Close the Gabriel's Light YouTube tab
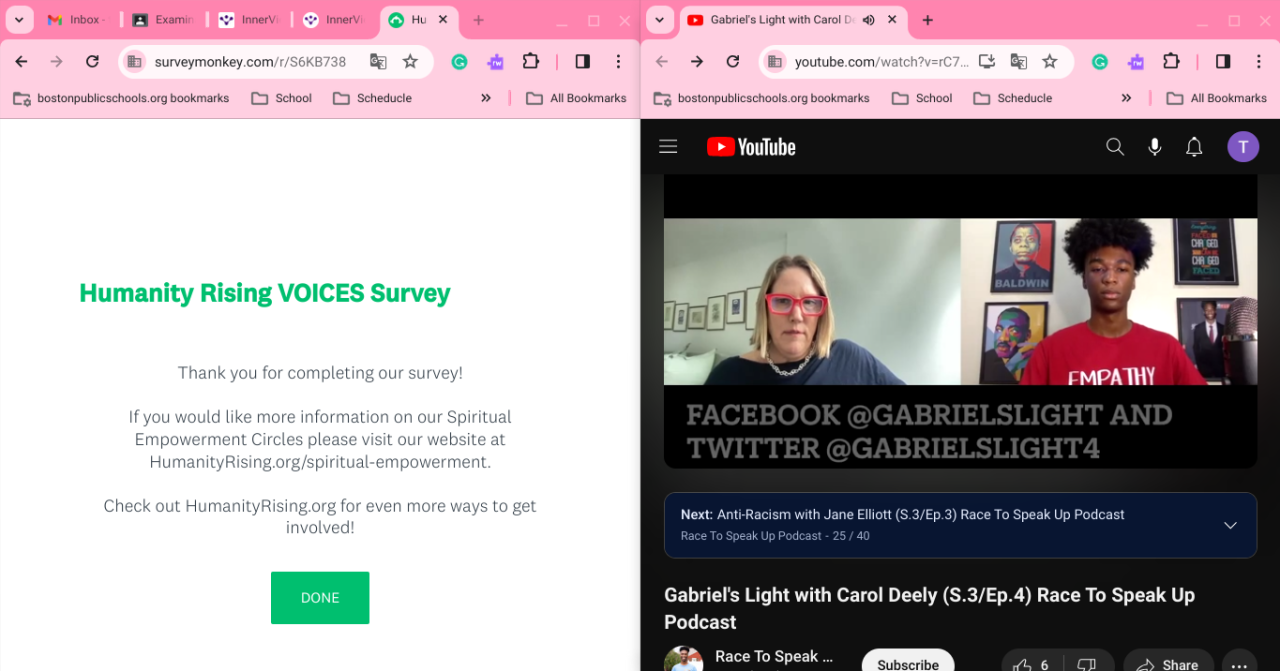The height and width of the screenshot is (671, 1280). [x=890, y=20]
